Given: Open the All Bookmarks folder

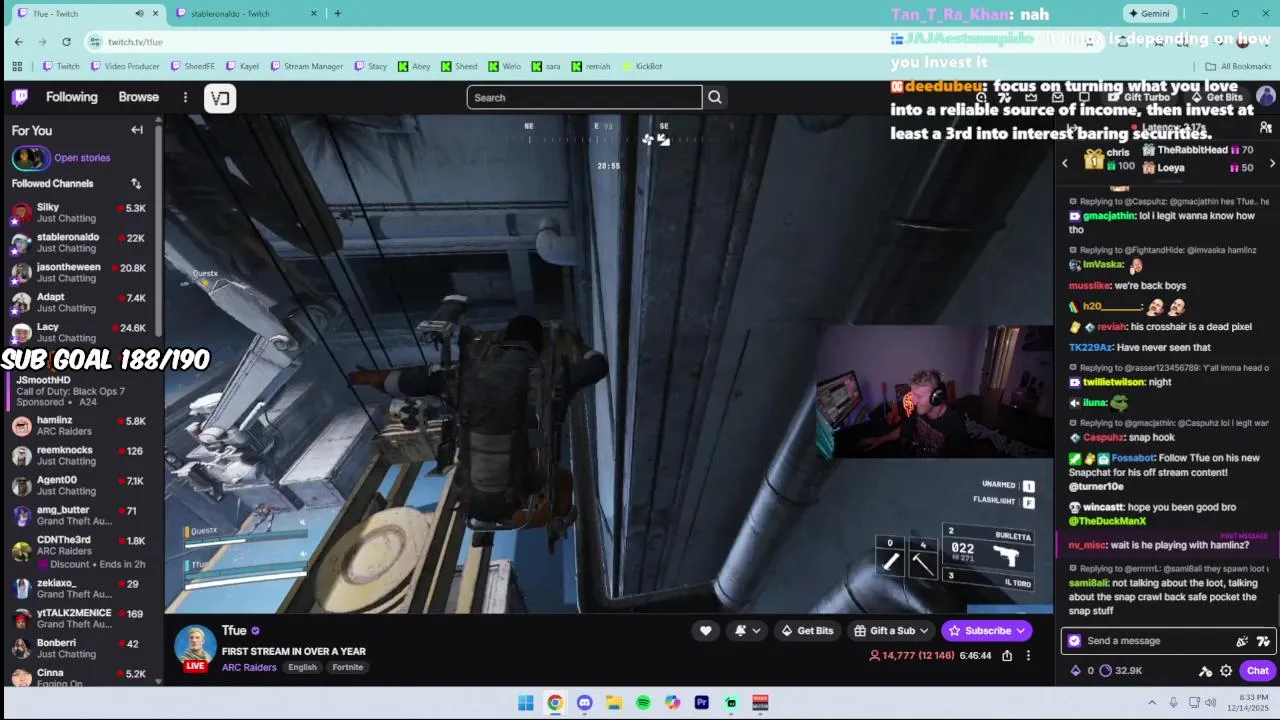Looking at the screenshot, I should click(1239, 66).
